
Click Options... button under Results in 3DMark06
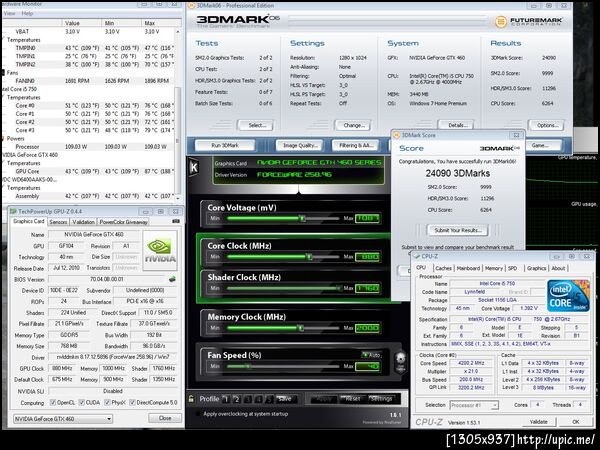[x=546, y=125]
